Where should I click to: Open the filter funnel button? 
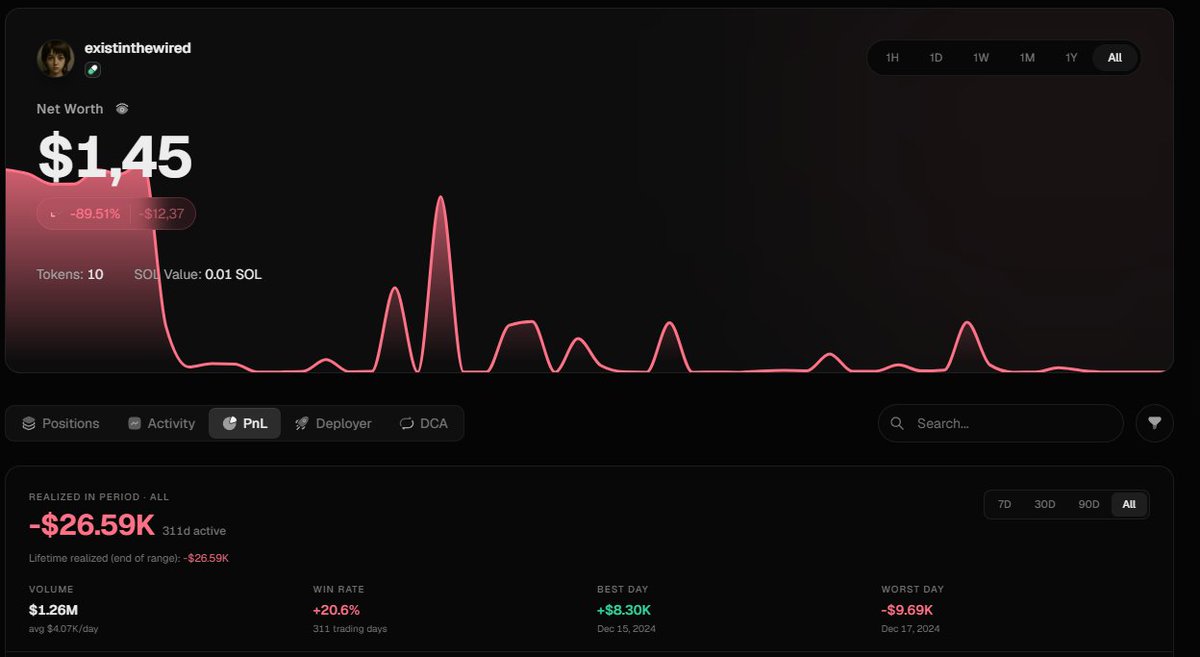pyautogui.click(x=1155, y=423)
